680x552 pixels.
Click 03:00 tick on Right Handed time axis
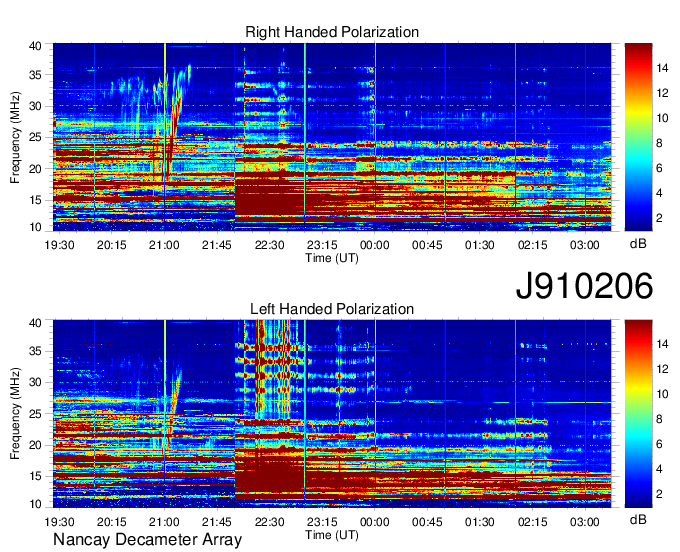585,245
